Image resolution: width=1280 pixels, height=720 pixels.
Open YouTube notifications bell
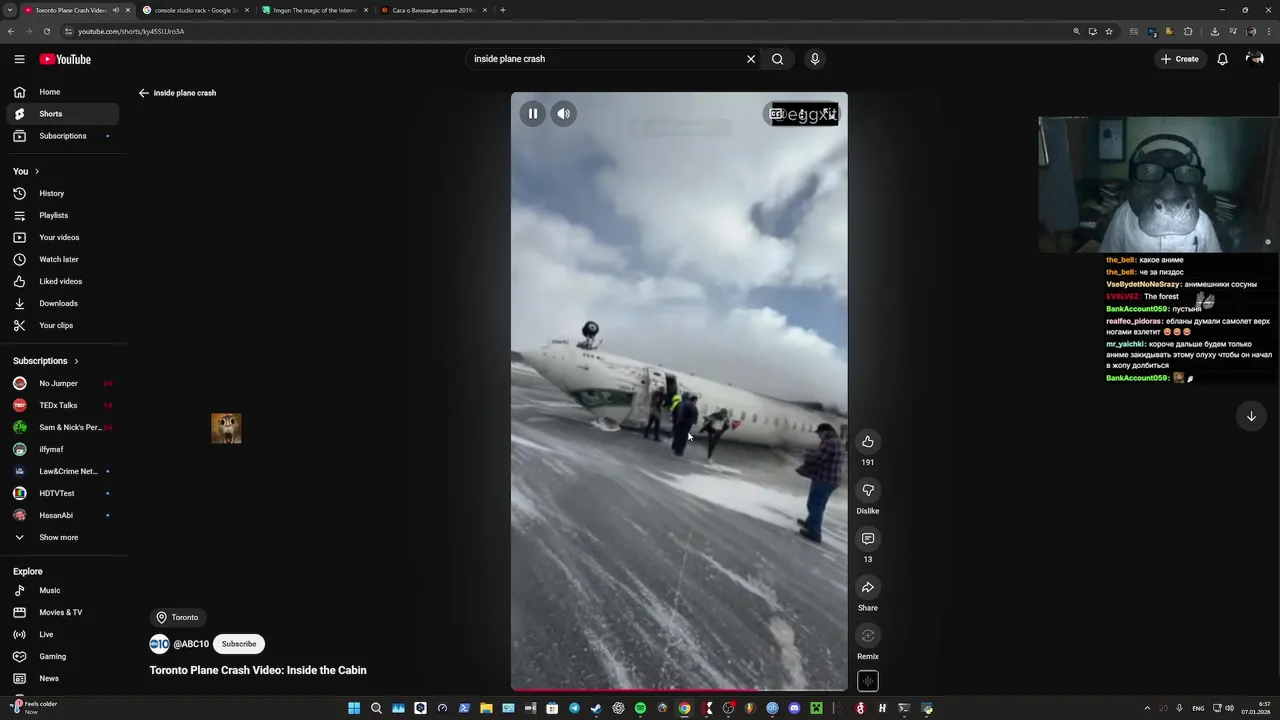(x=1222, y=59)
